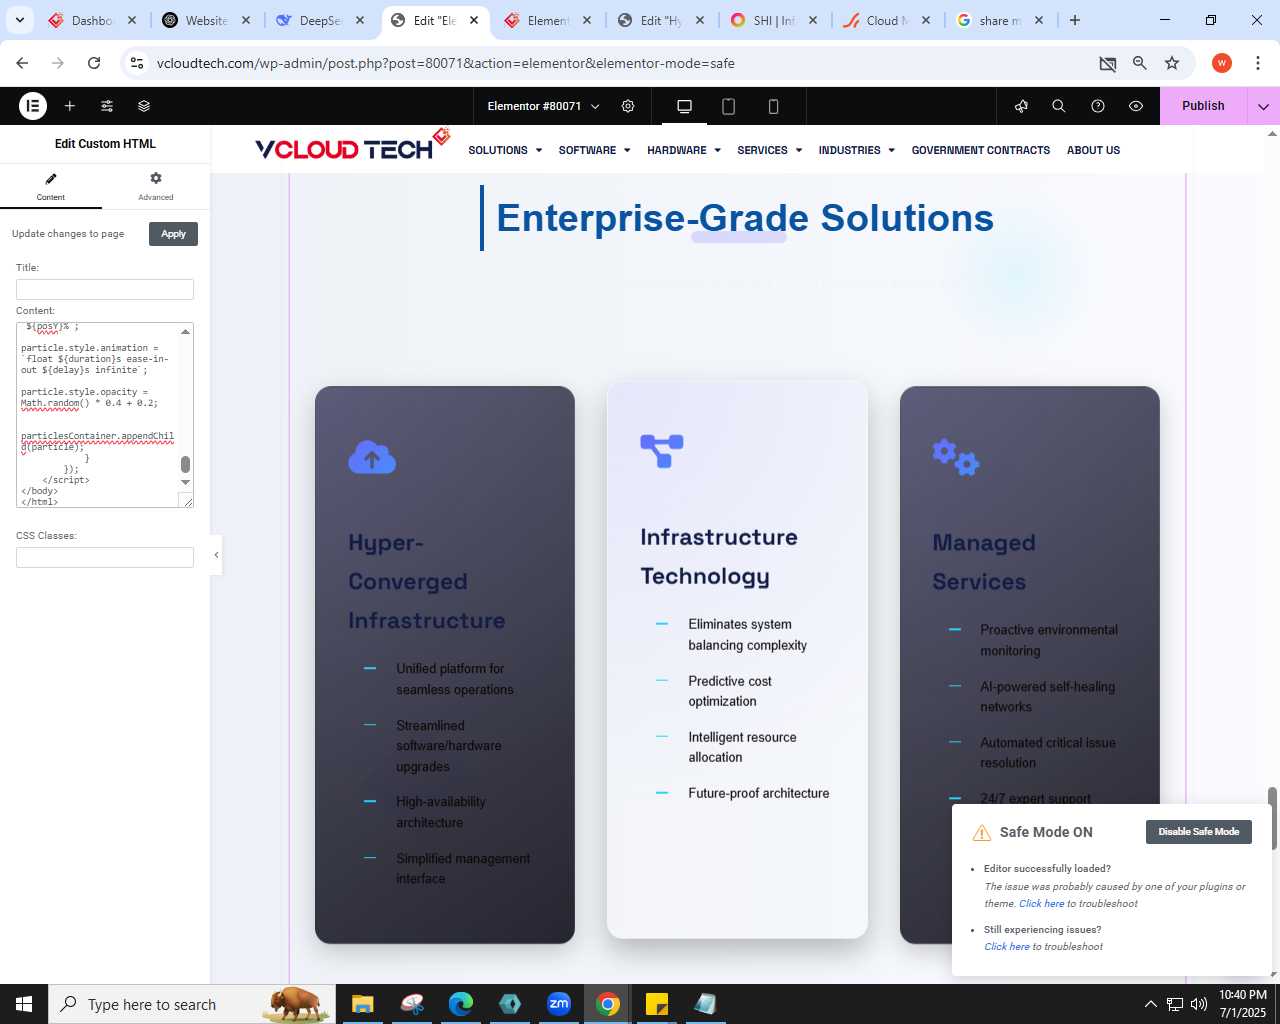
Task: Click the Windows taskbar search box
Action: pyautogui.click(x=190, y=1004)
